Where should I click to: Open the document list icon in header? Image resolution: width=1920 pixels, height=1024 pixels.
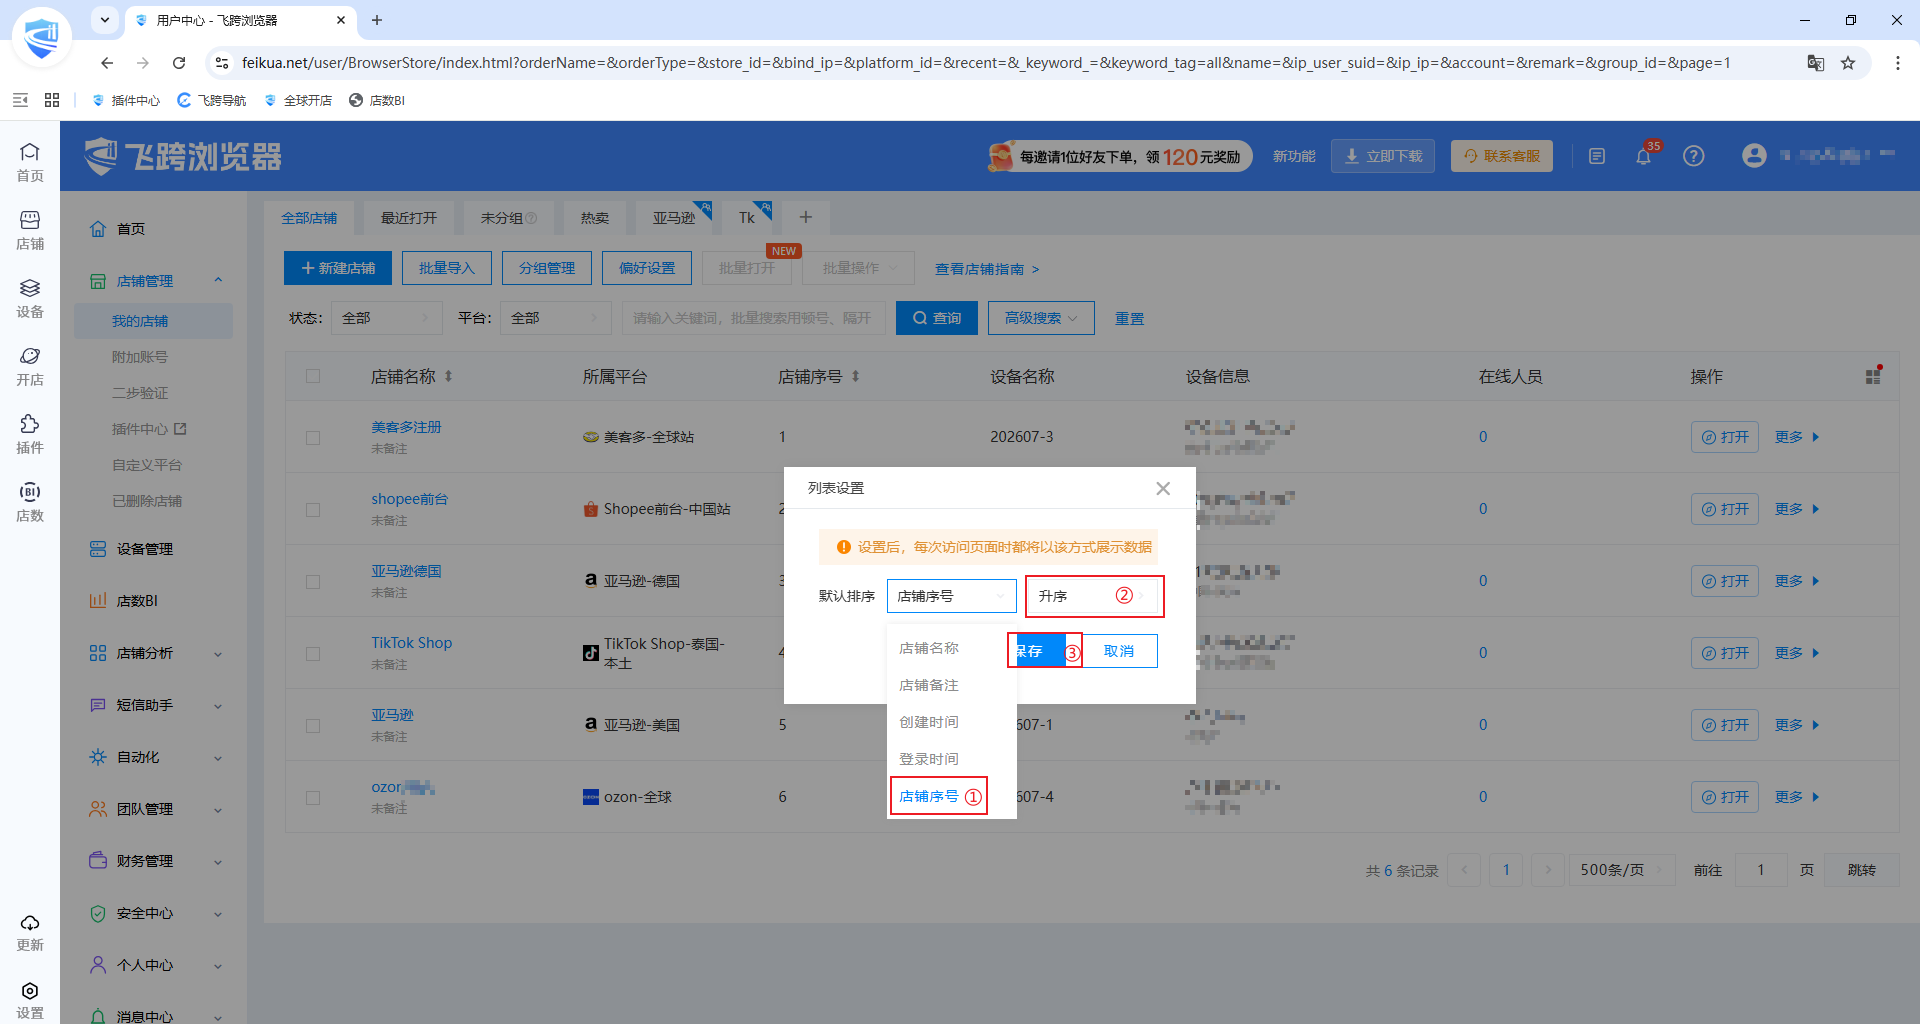click(1597, 156)
